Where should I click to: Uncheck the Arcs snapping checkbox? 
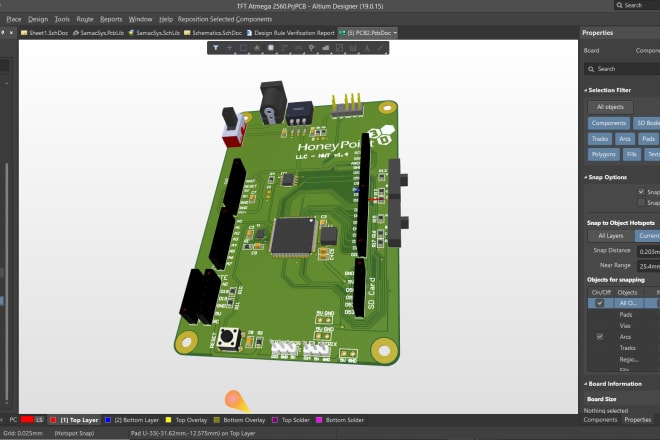pyautogui.click(x=600, y=336)
